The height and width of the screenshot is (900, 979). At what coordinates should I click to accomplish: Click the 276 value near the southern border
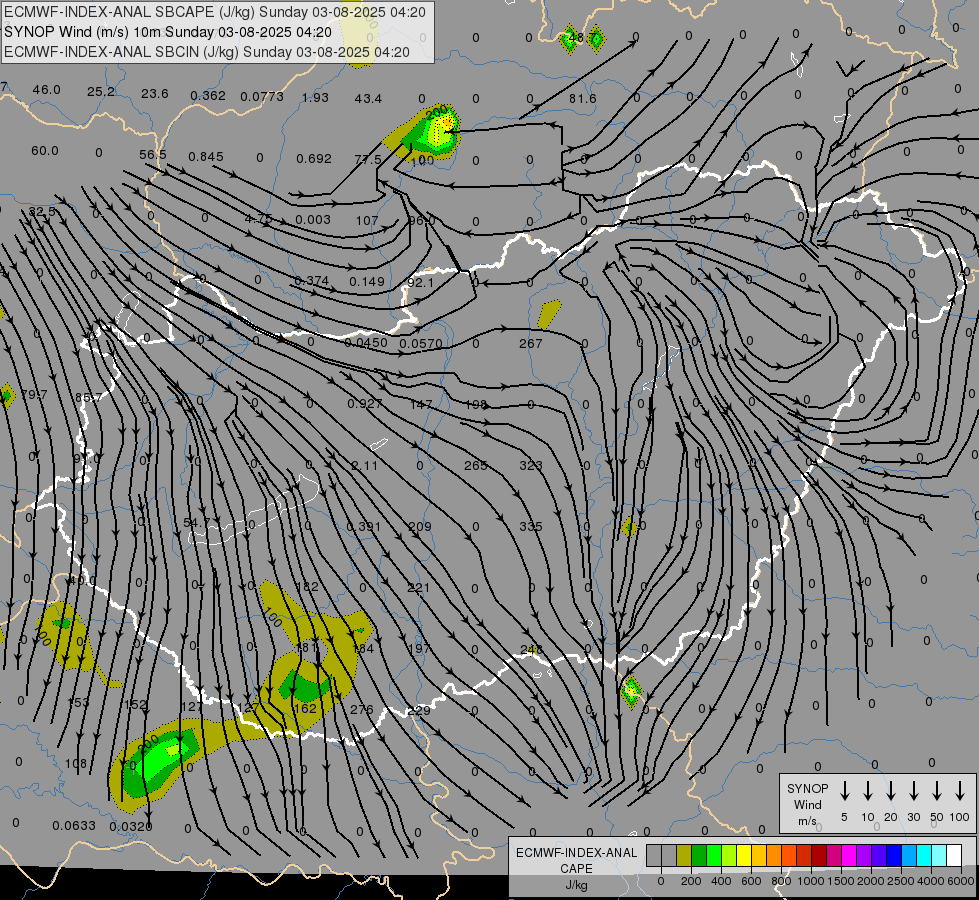pyautogui.click(x=362, y=710)
